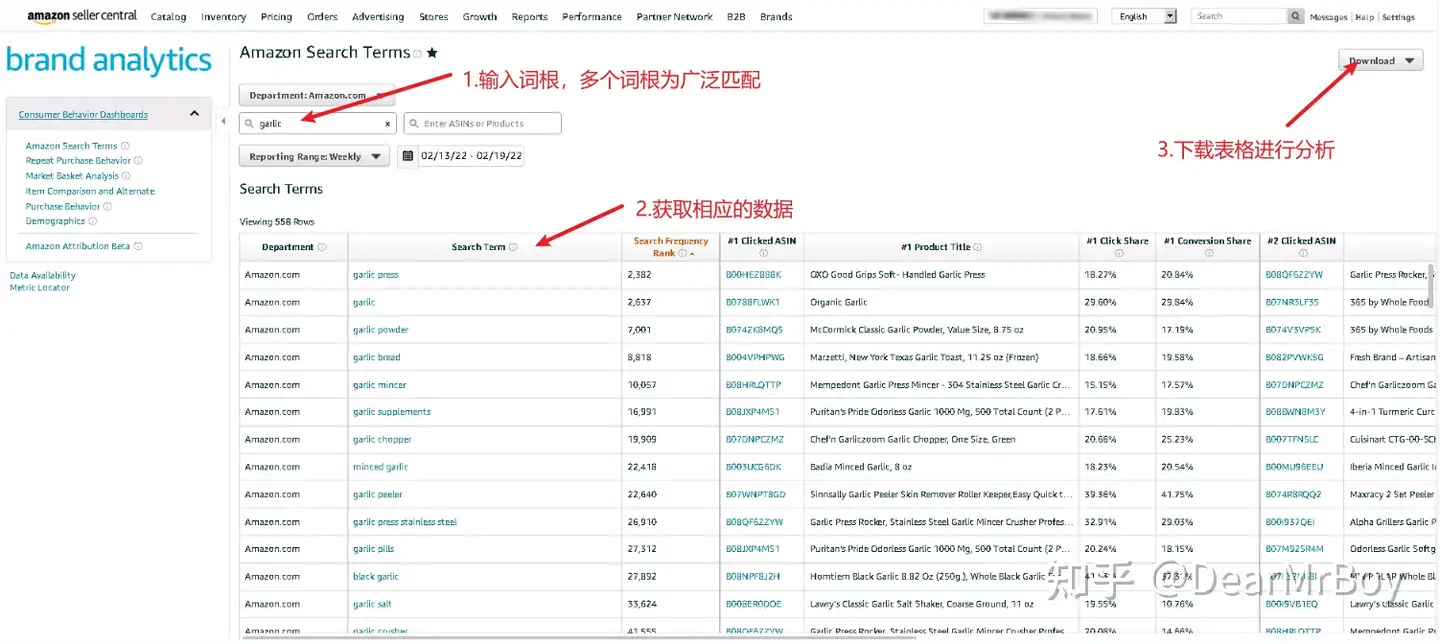The image size is (1440, 644).
Task: Open Market Basket Analysis link
Action: [x=72, y=176]
